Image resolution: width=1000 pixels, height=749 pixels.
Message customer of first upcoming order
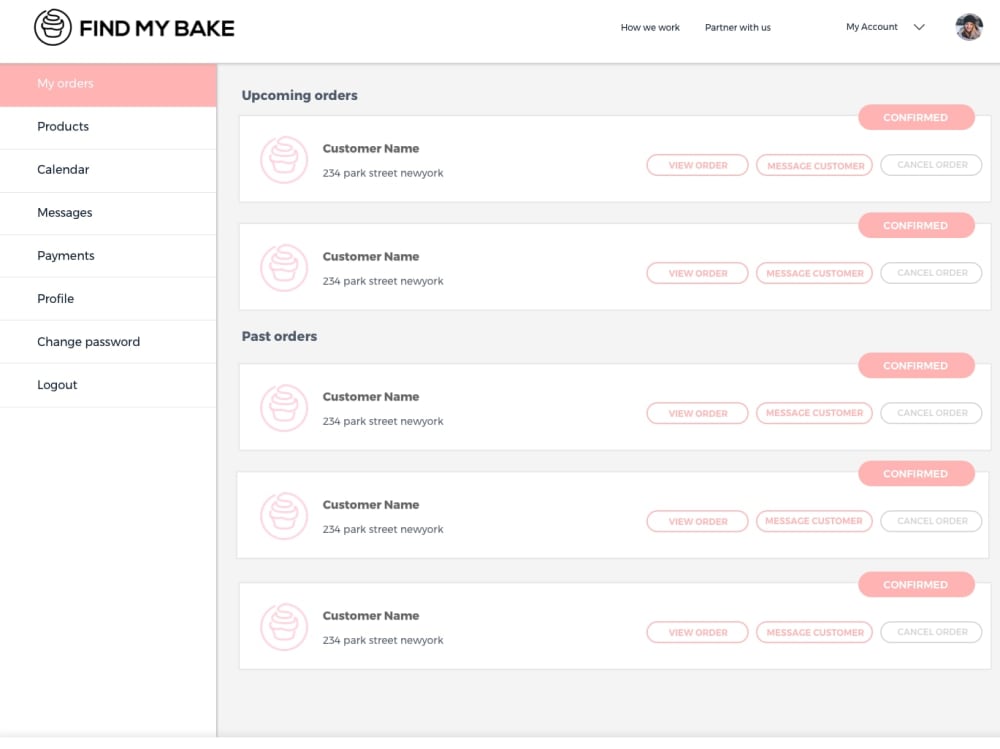(x=814, y=165)
